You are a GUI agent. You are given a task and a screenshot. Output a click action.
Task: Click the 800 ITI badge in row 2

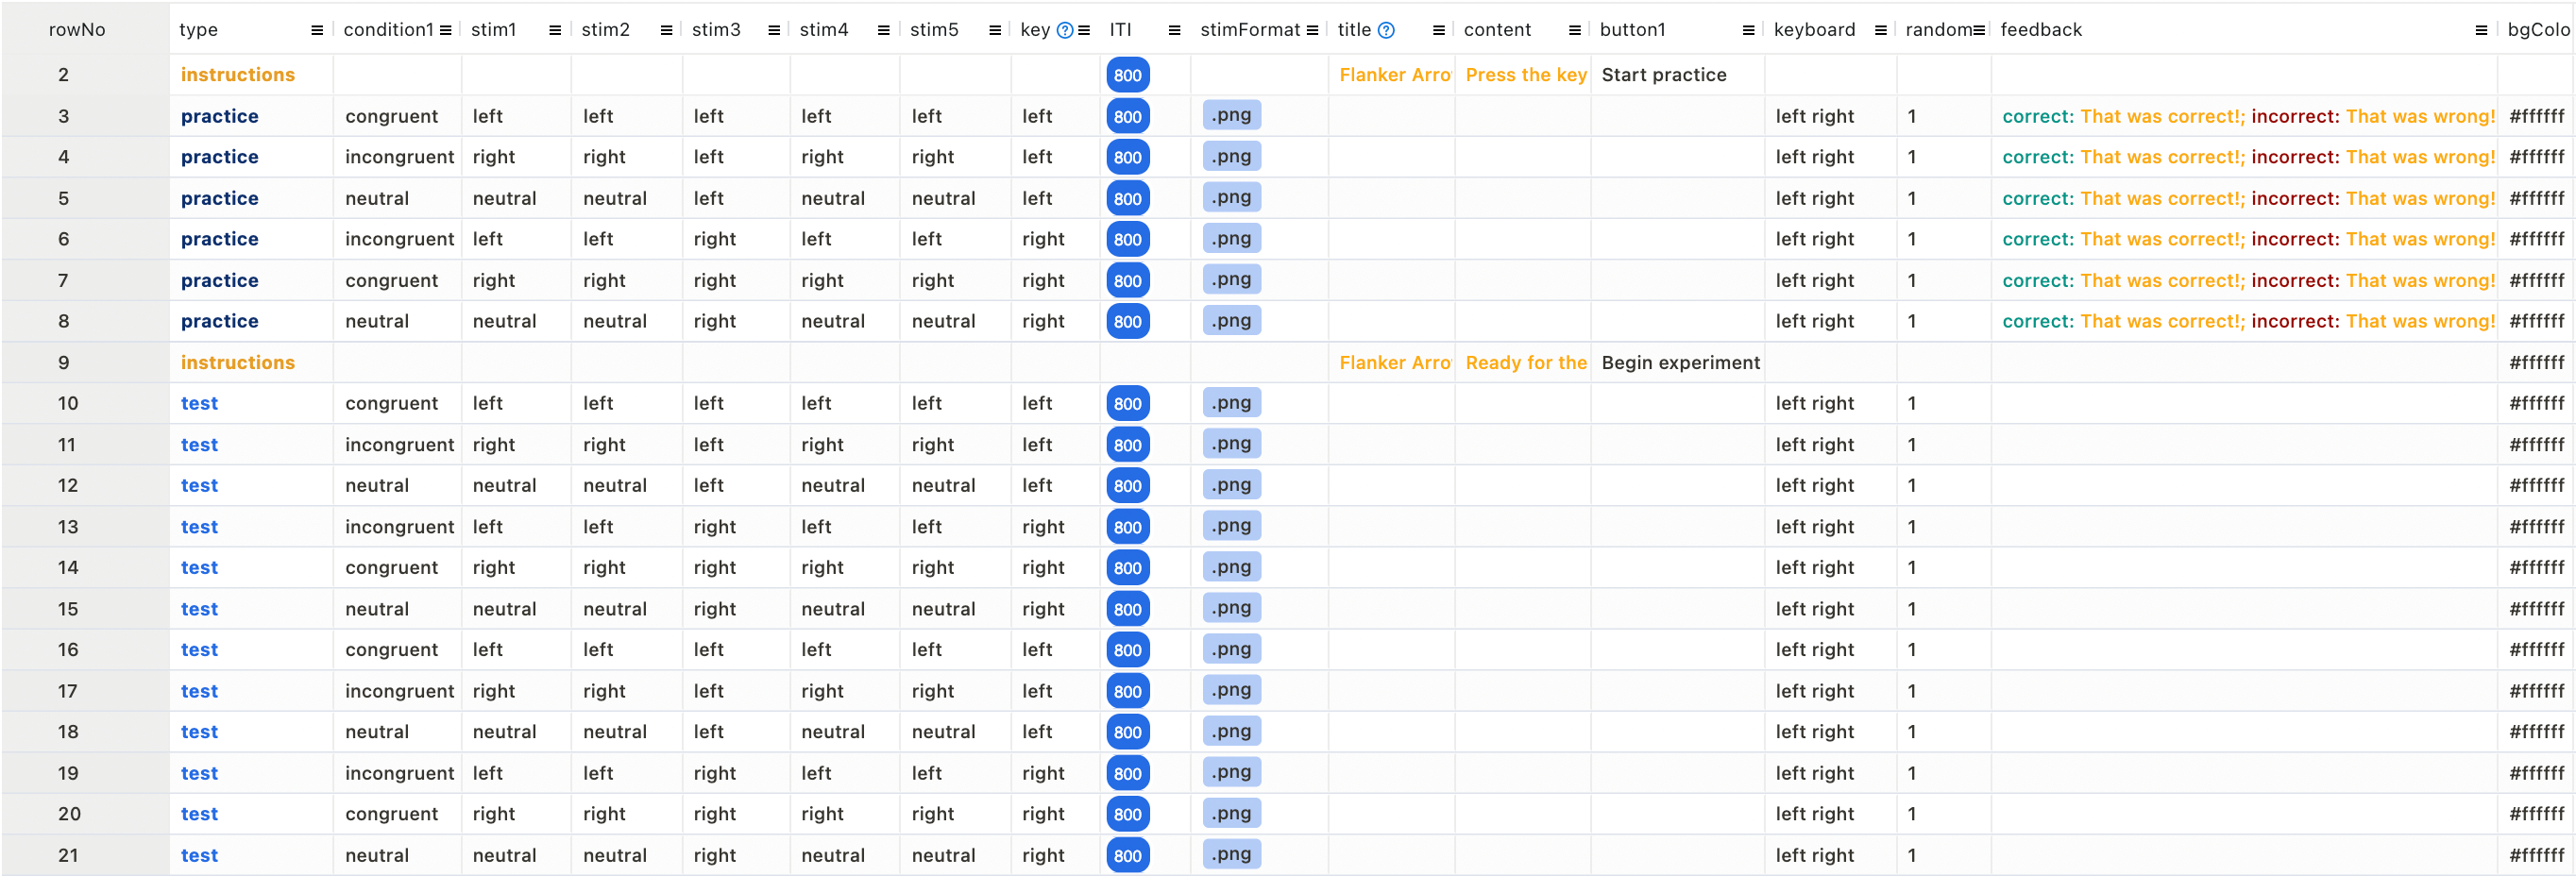[1128, 75]
